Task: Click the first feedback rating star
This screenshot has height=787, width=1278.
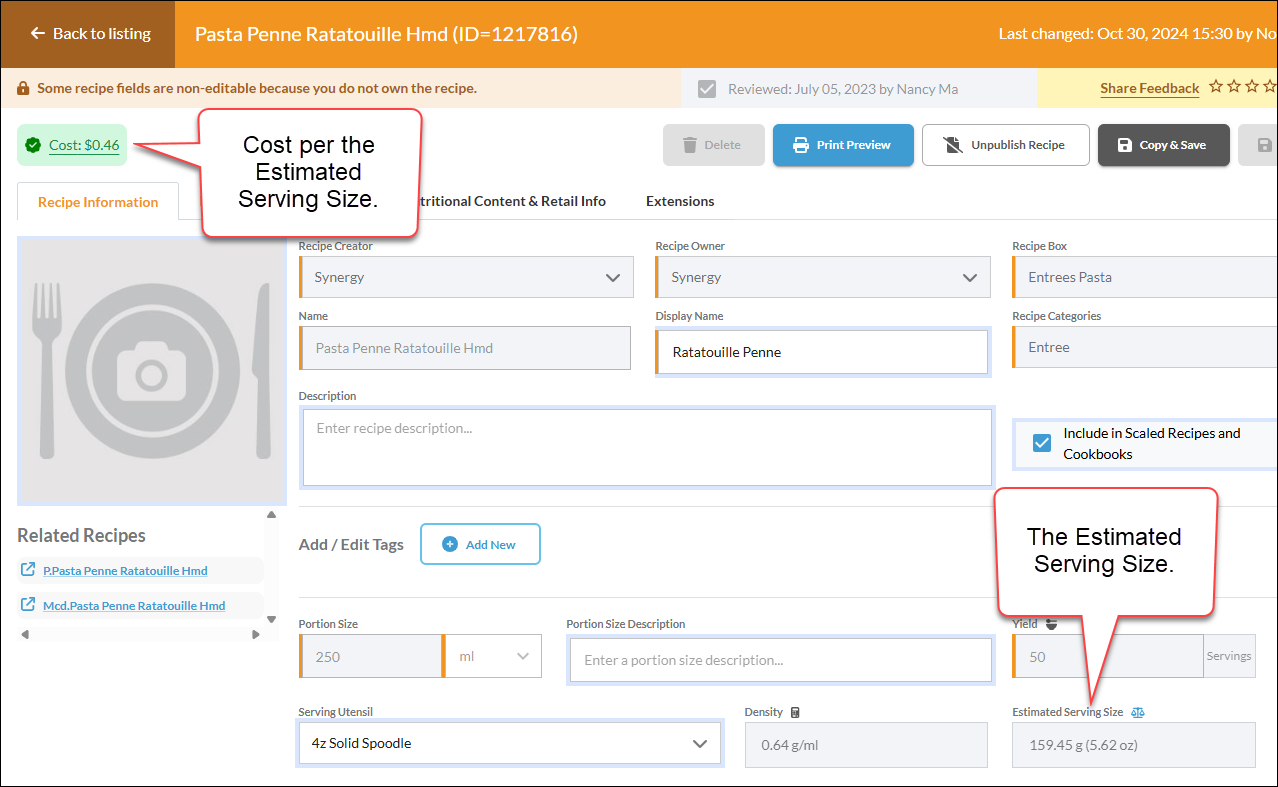Action: (1216, 87)
